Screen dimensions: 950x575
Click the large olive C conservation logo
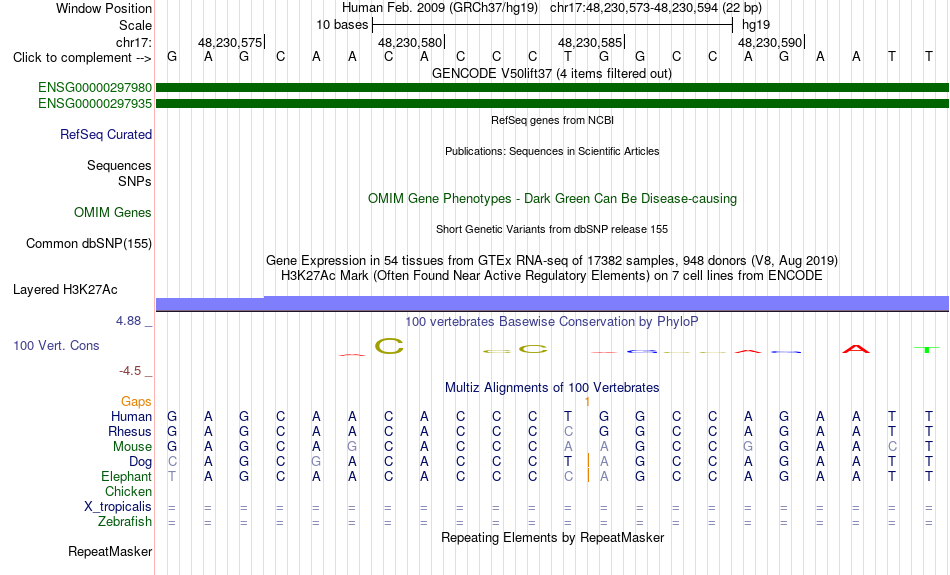coord(389,346)
